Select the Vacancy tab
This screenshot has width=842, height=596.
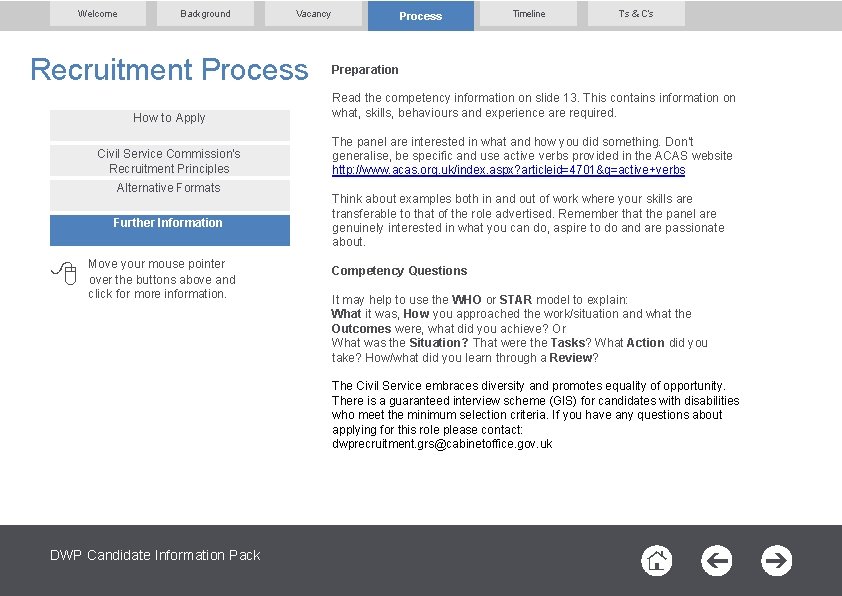pyautogui.click(x=313, y=14)
